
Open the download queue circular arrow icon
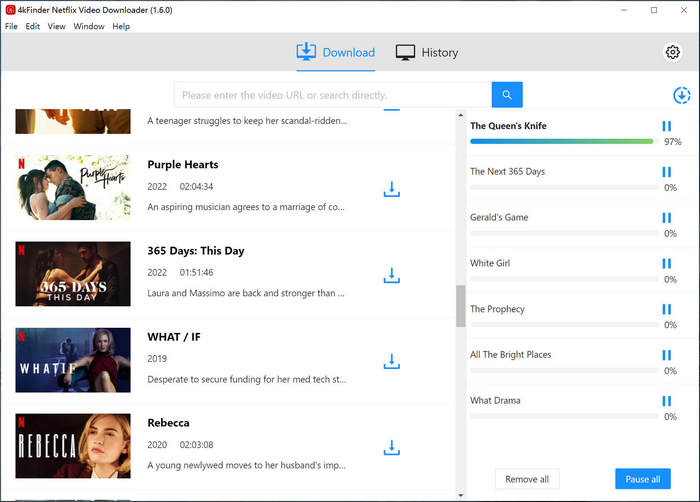pos(681,95)
